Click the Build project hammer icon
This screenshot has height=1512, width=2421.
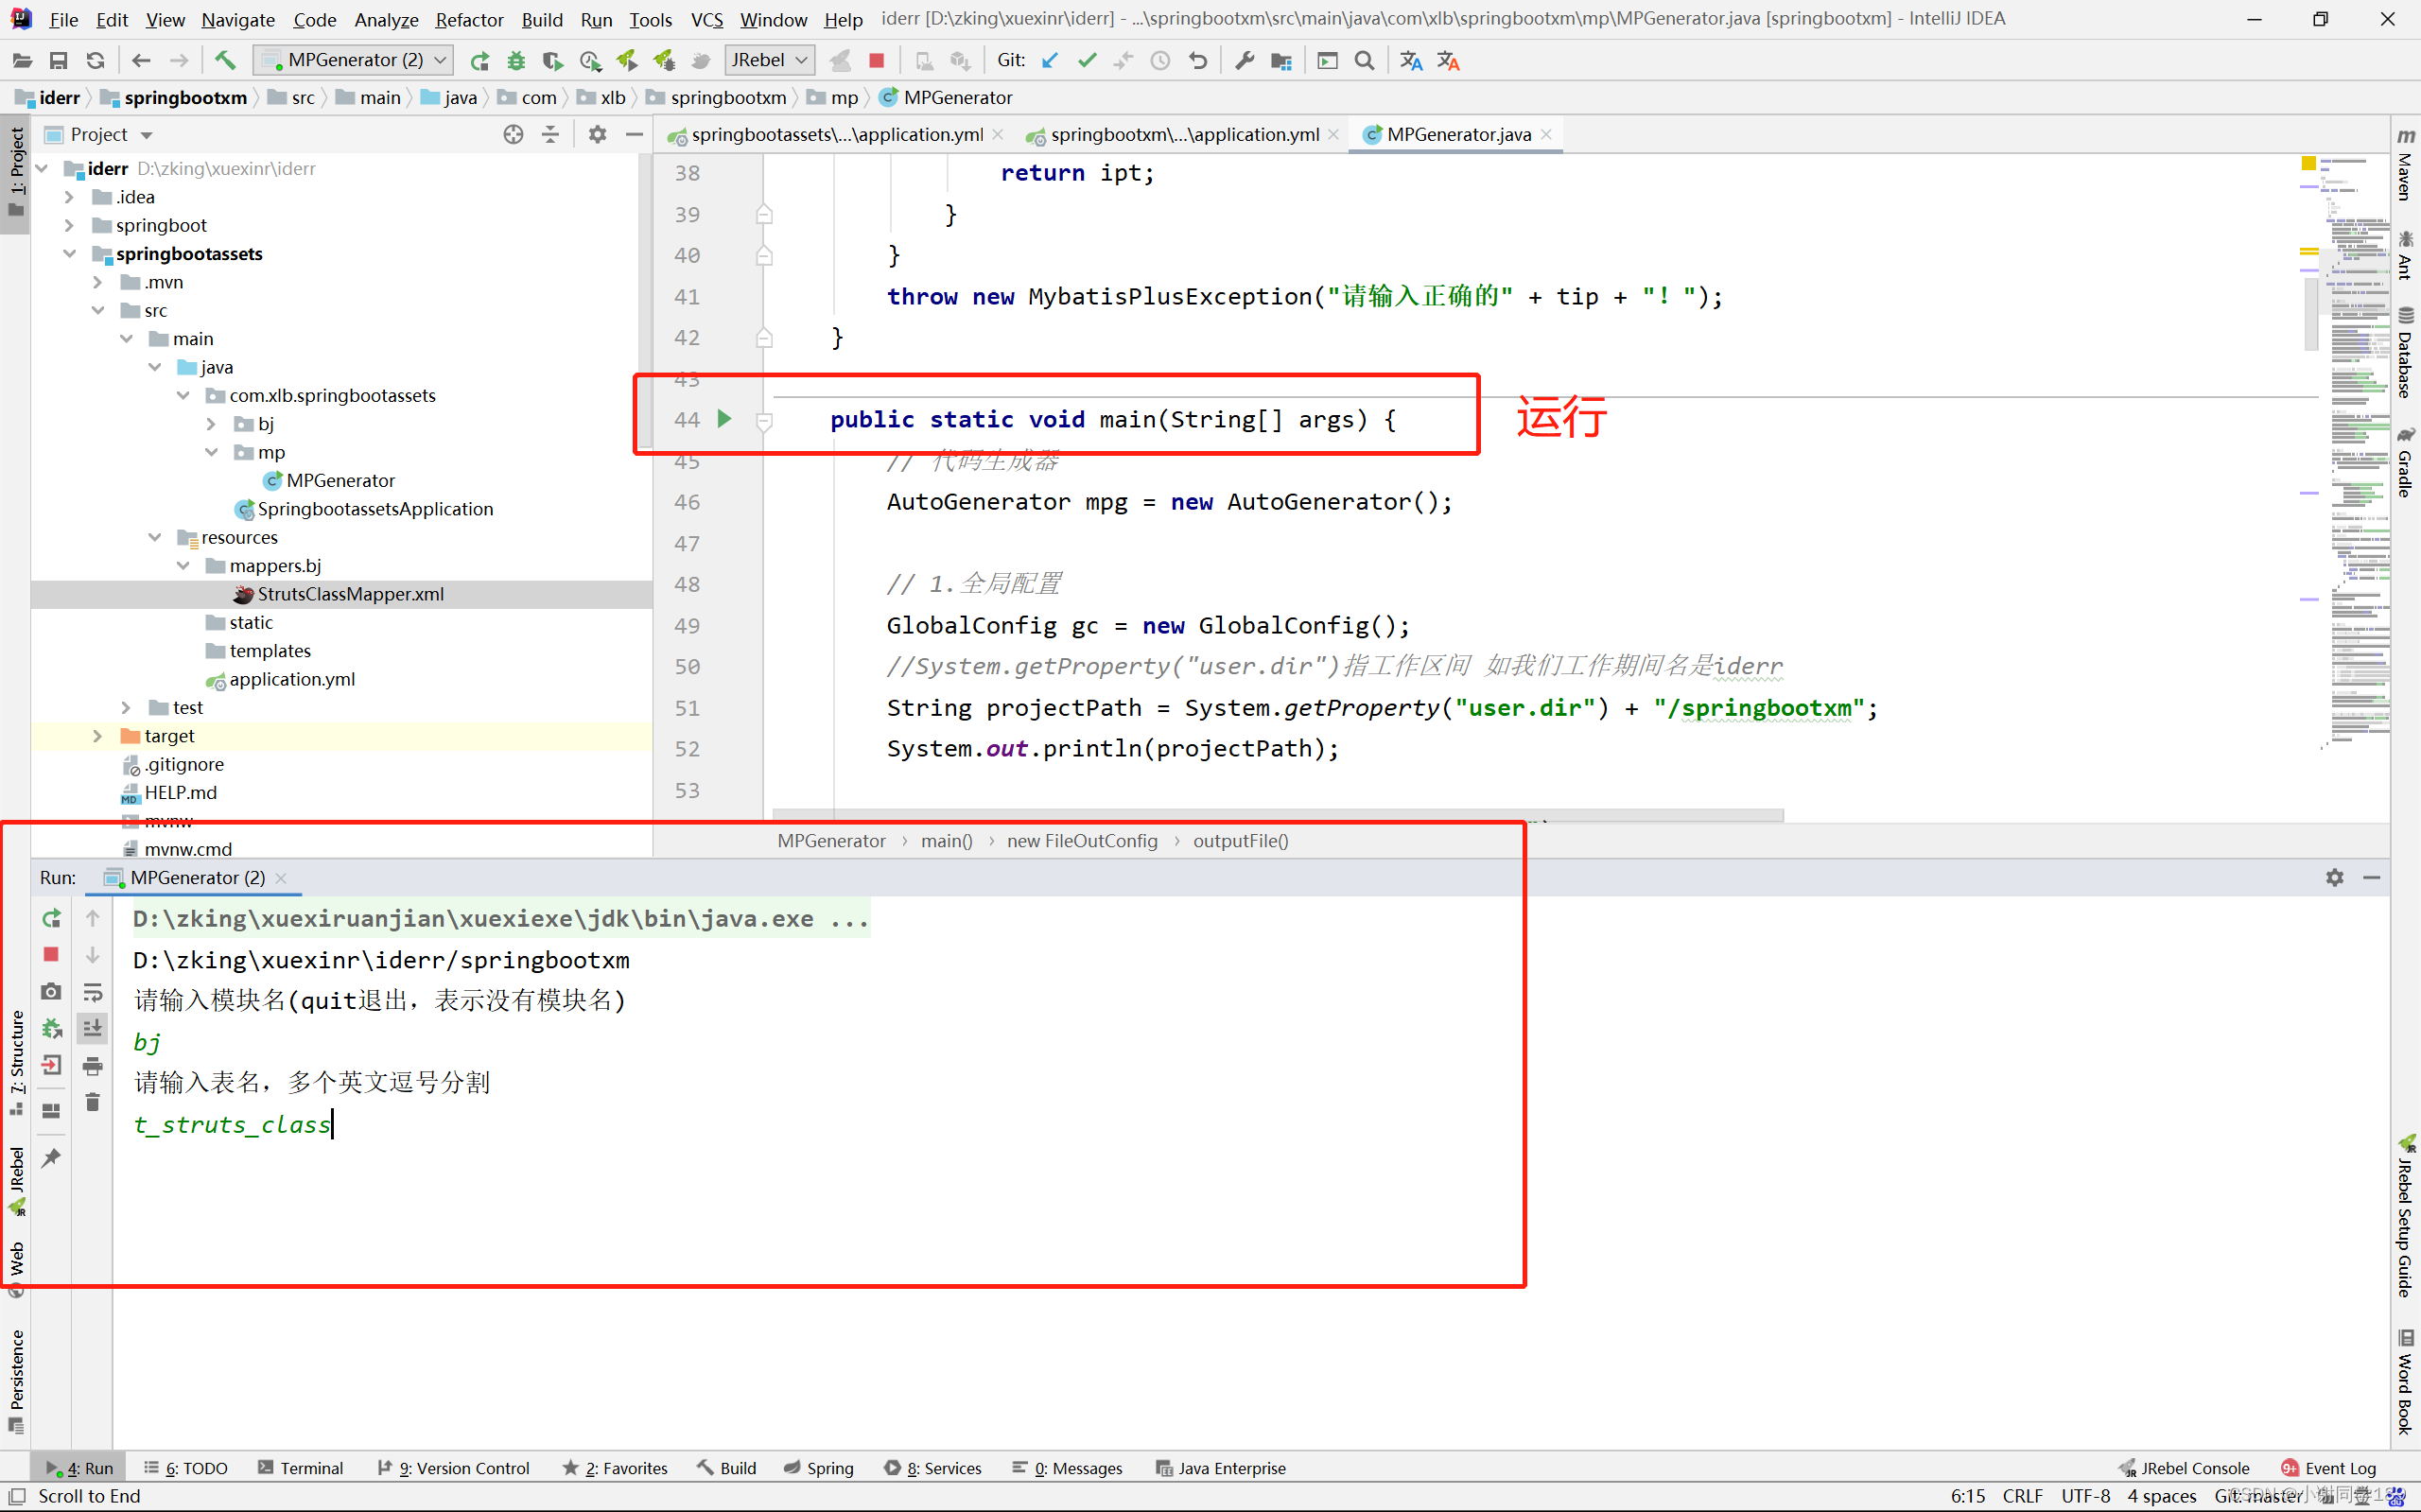point(225,60)
